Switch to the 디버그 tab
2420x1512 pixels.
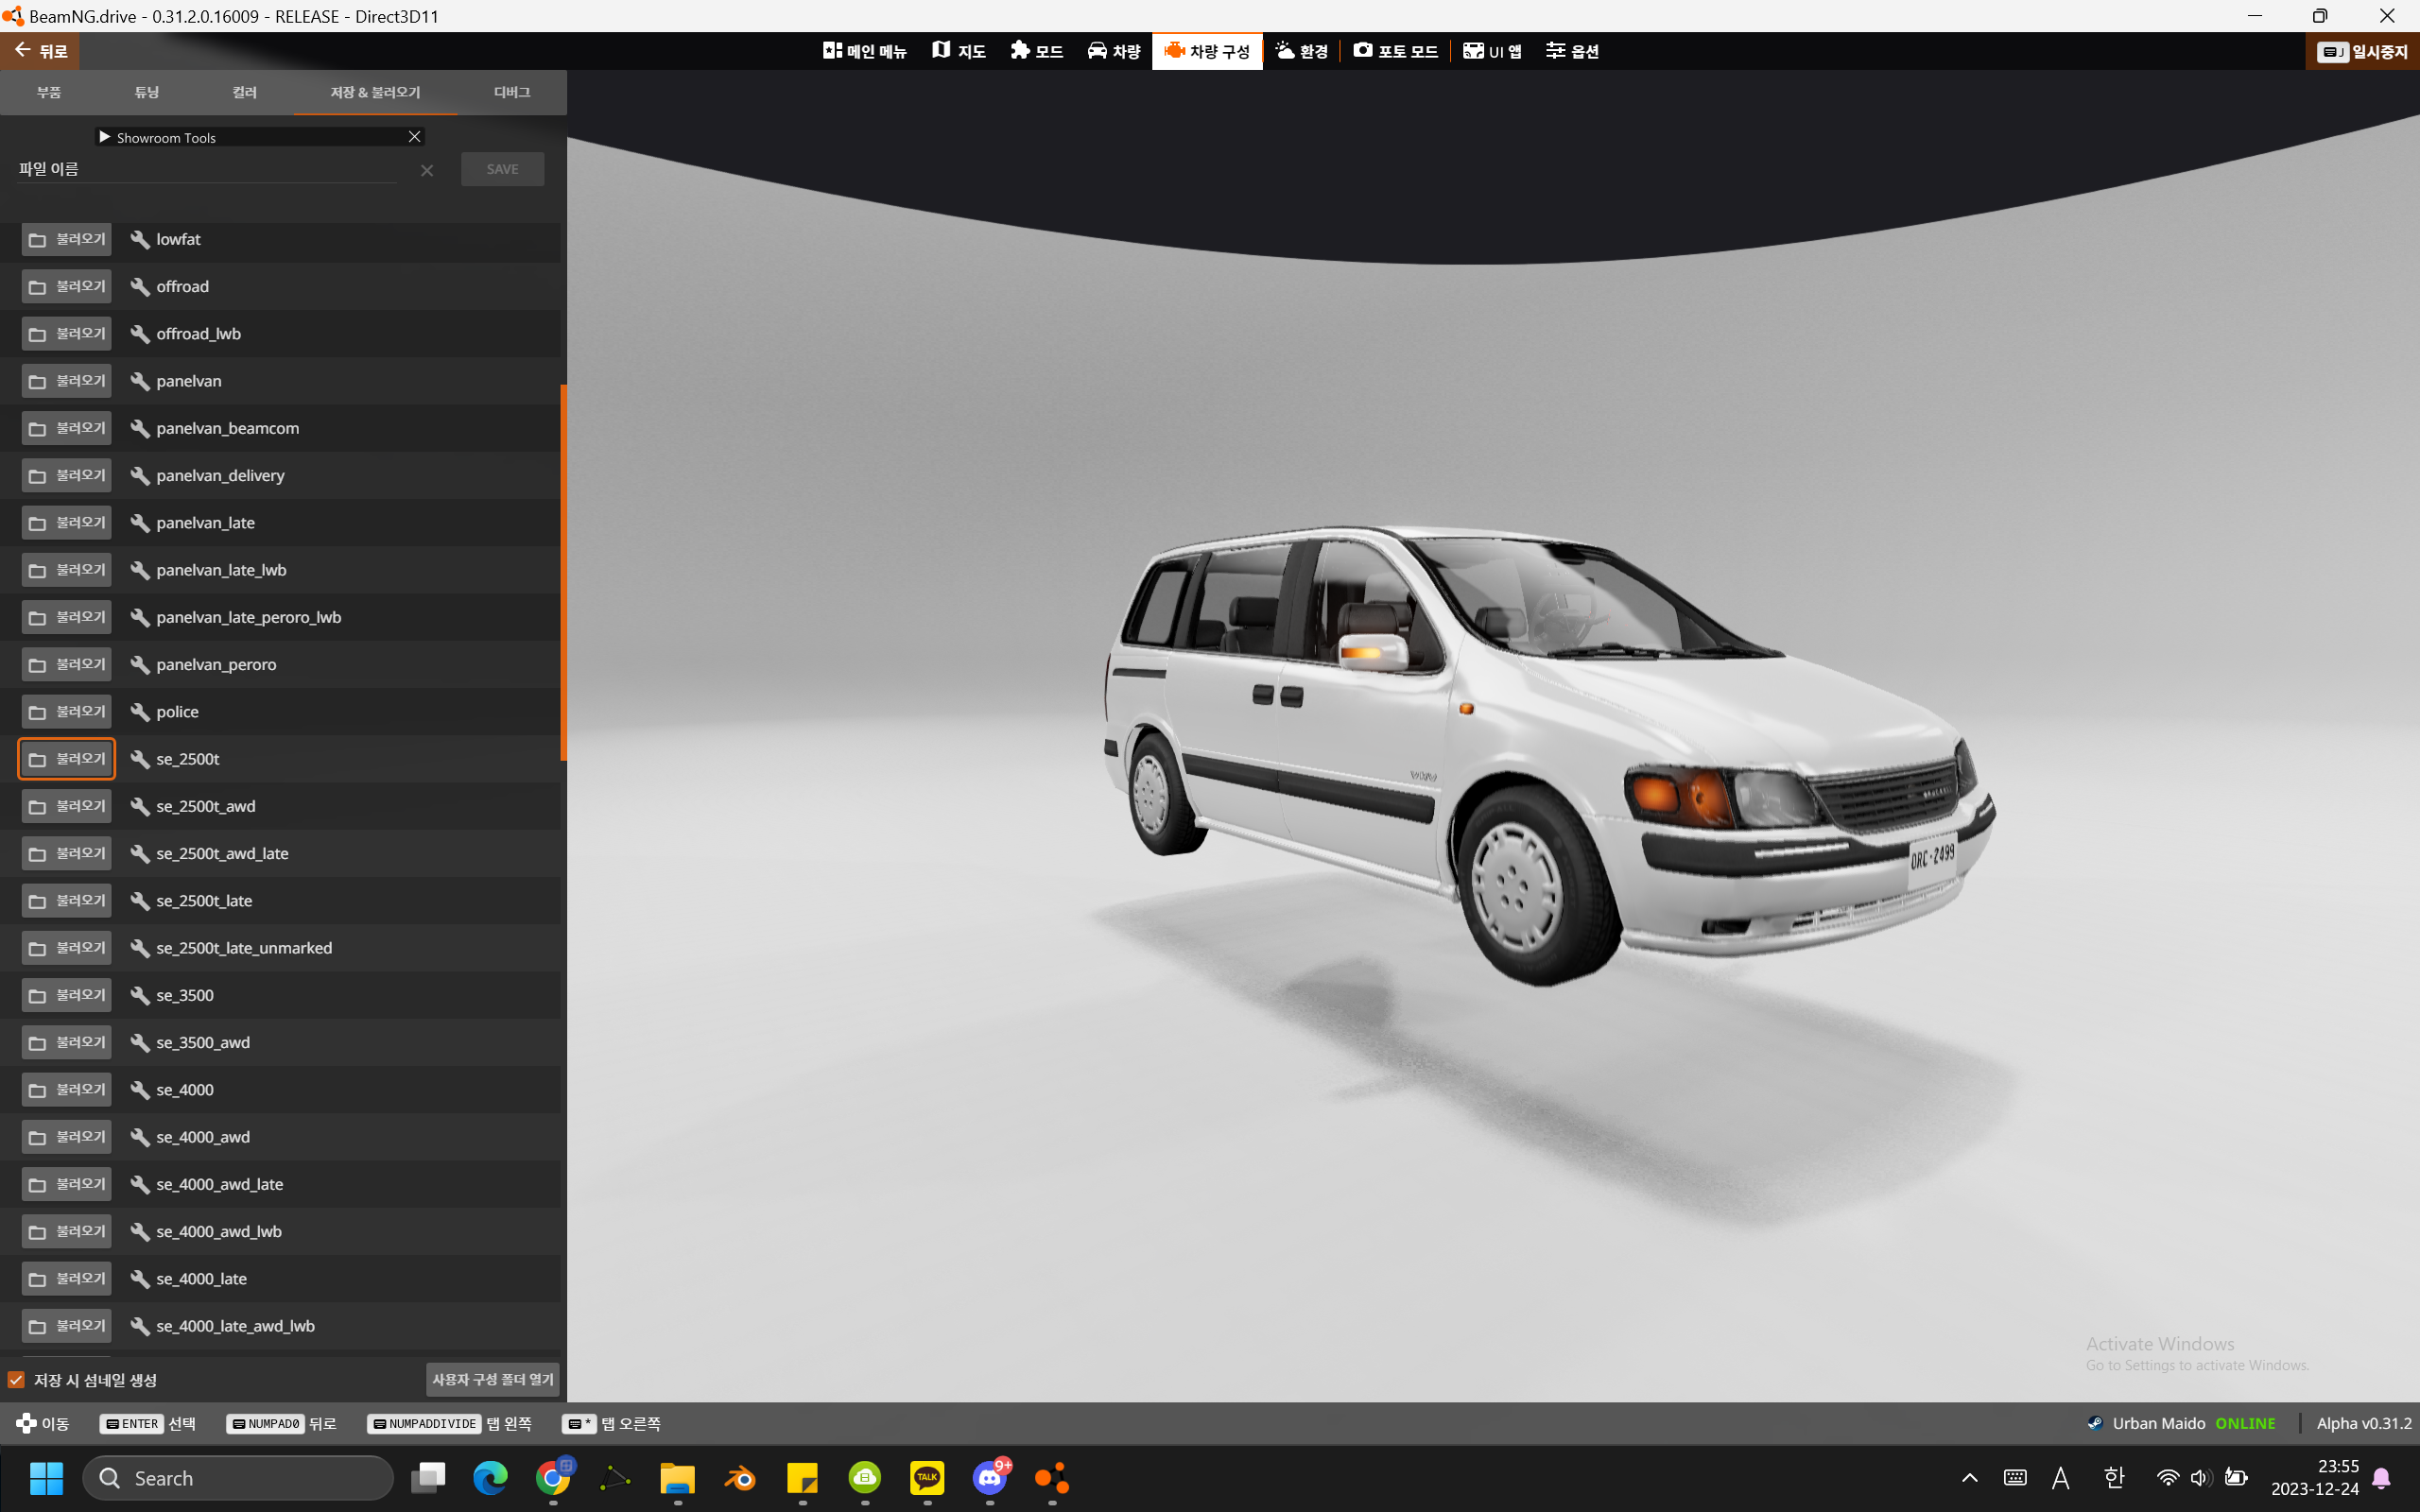pos(512,92)
